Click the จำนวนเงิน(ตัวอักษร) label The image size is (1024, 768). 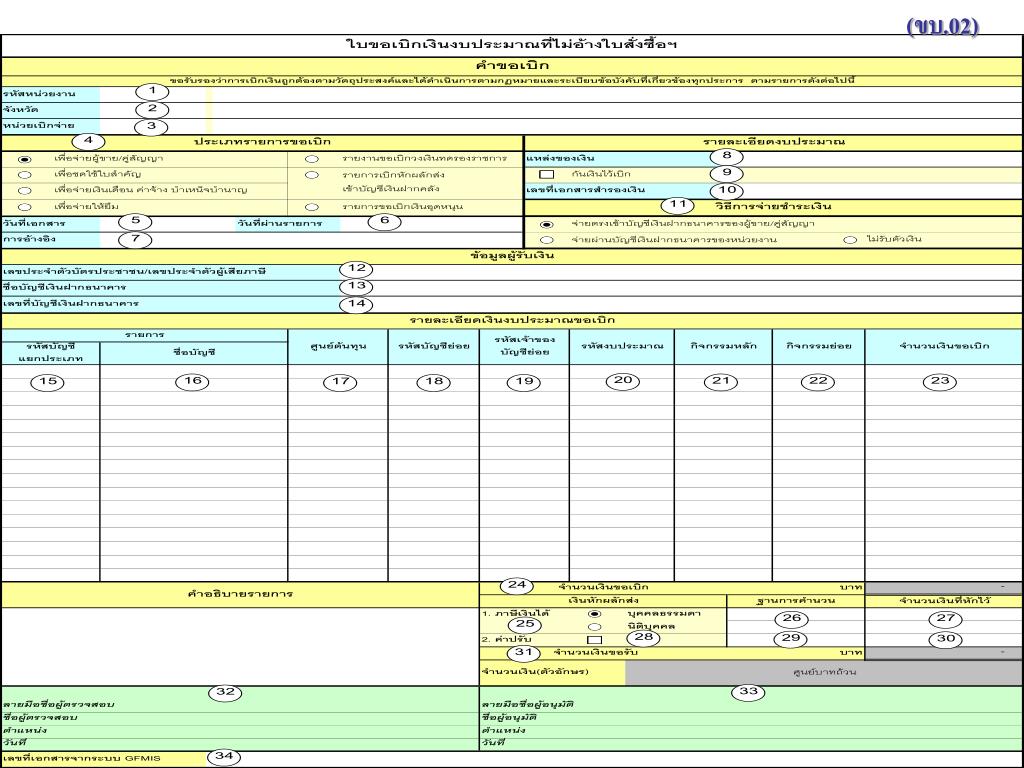[x=536, y=672]
